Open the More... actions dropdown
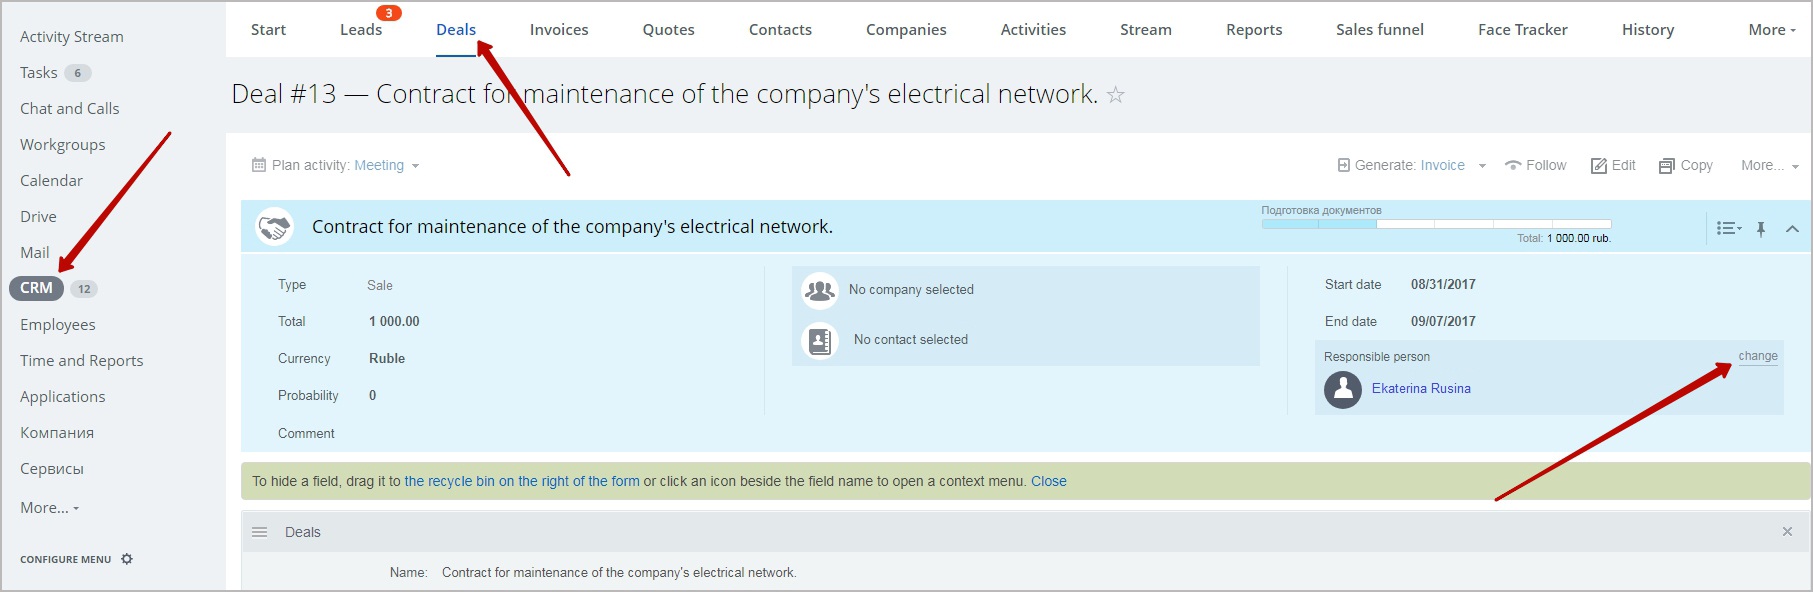Image resolution: width=1813 pixels, height=592 pixels. click(x=1769, y=166)
